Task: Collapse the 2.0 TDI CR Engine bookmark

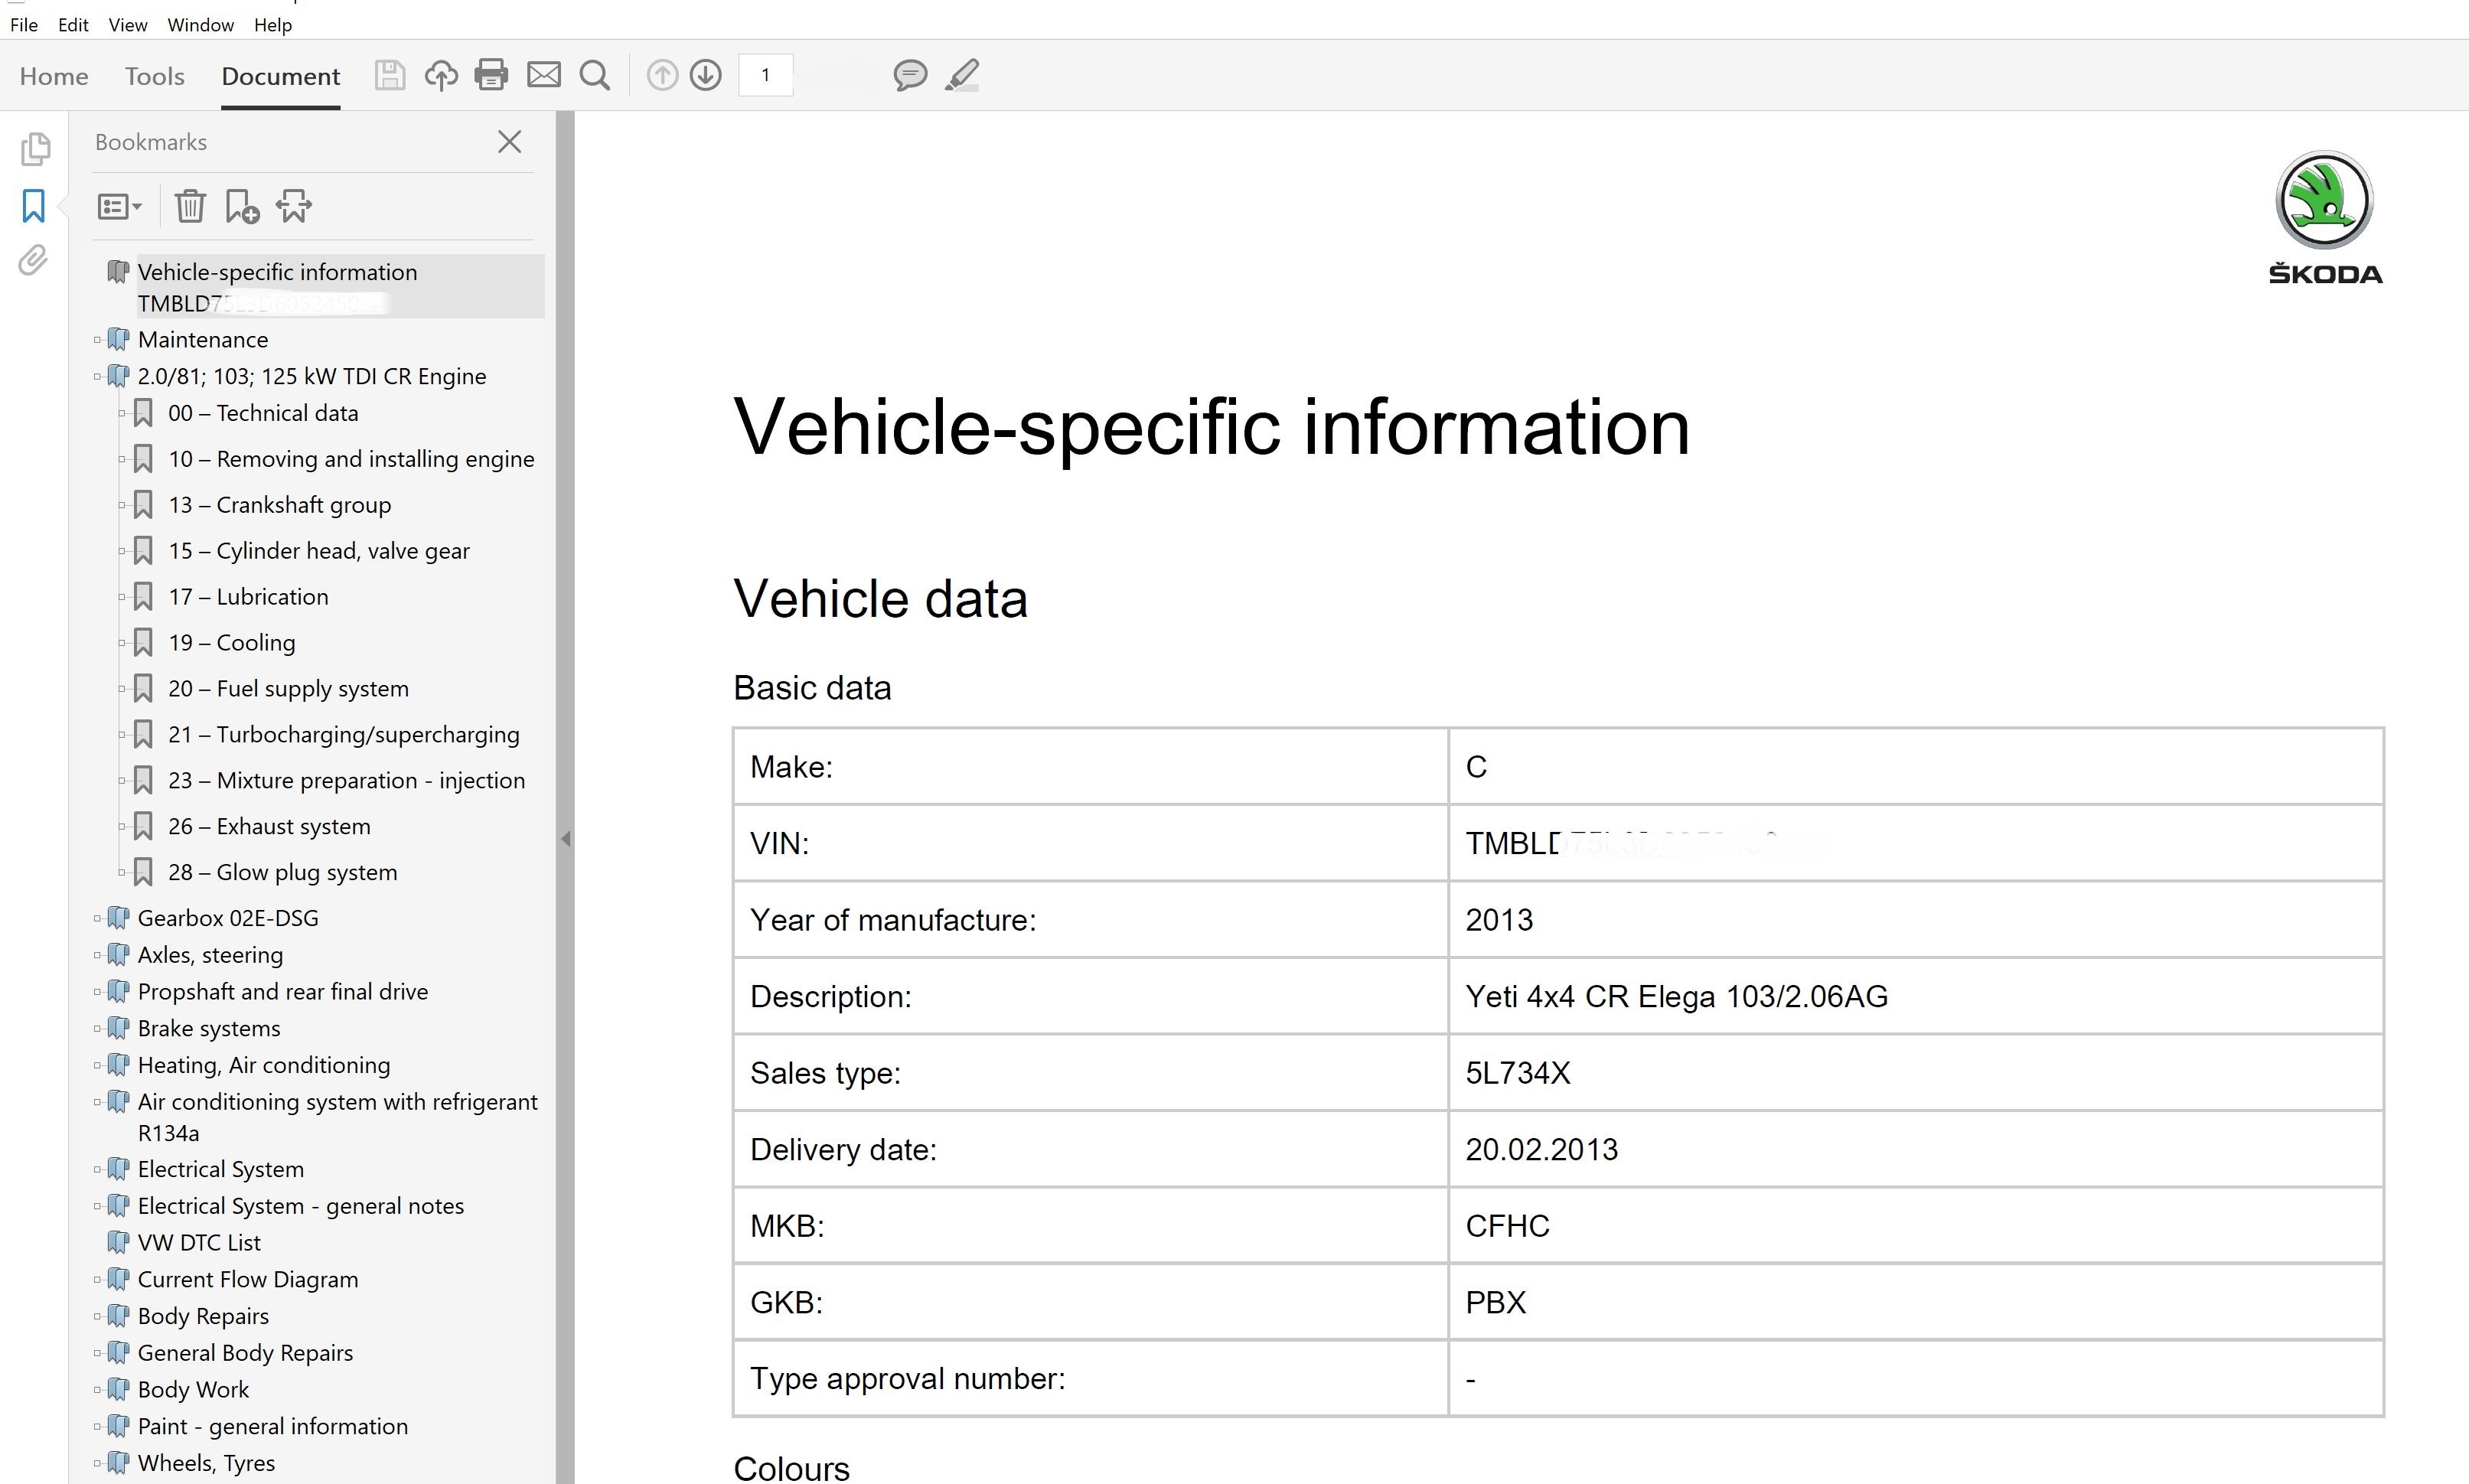Action: [x=97, y=377]
